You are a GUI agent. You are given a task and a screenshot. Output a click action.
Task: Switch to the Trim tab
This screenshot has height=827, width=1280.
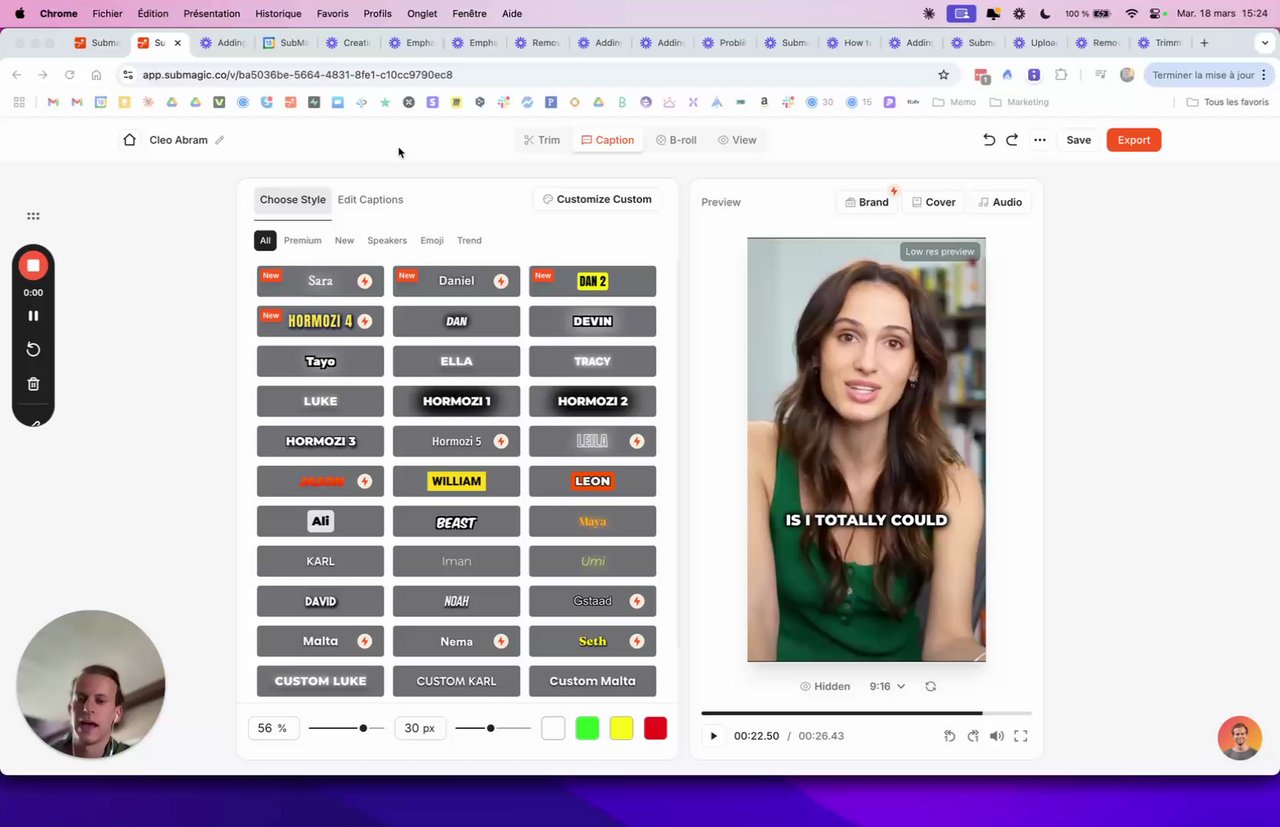542,140
